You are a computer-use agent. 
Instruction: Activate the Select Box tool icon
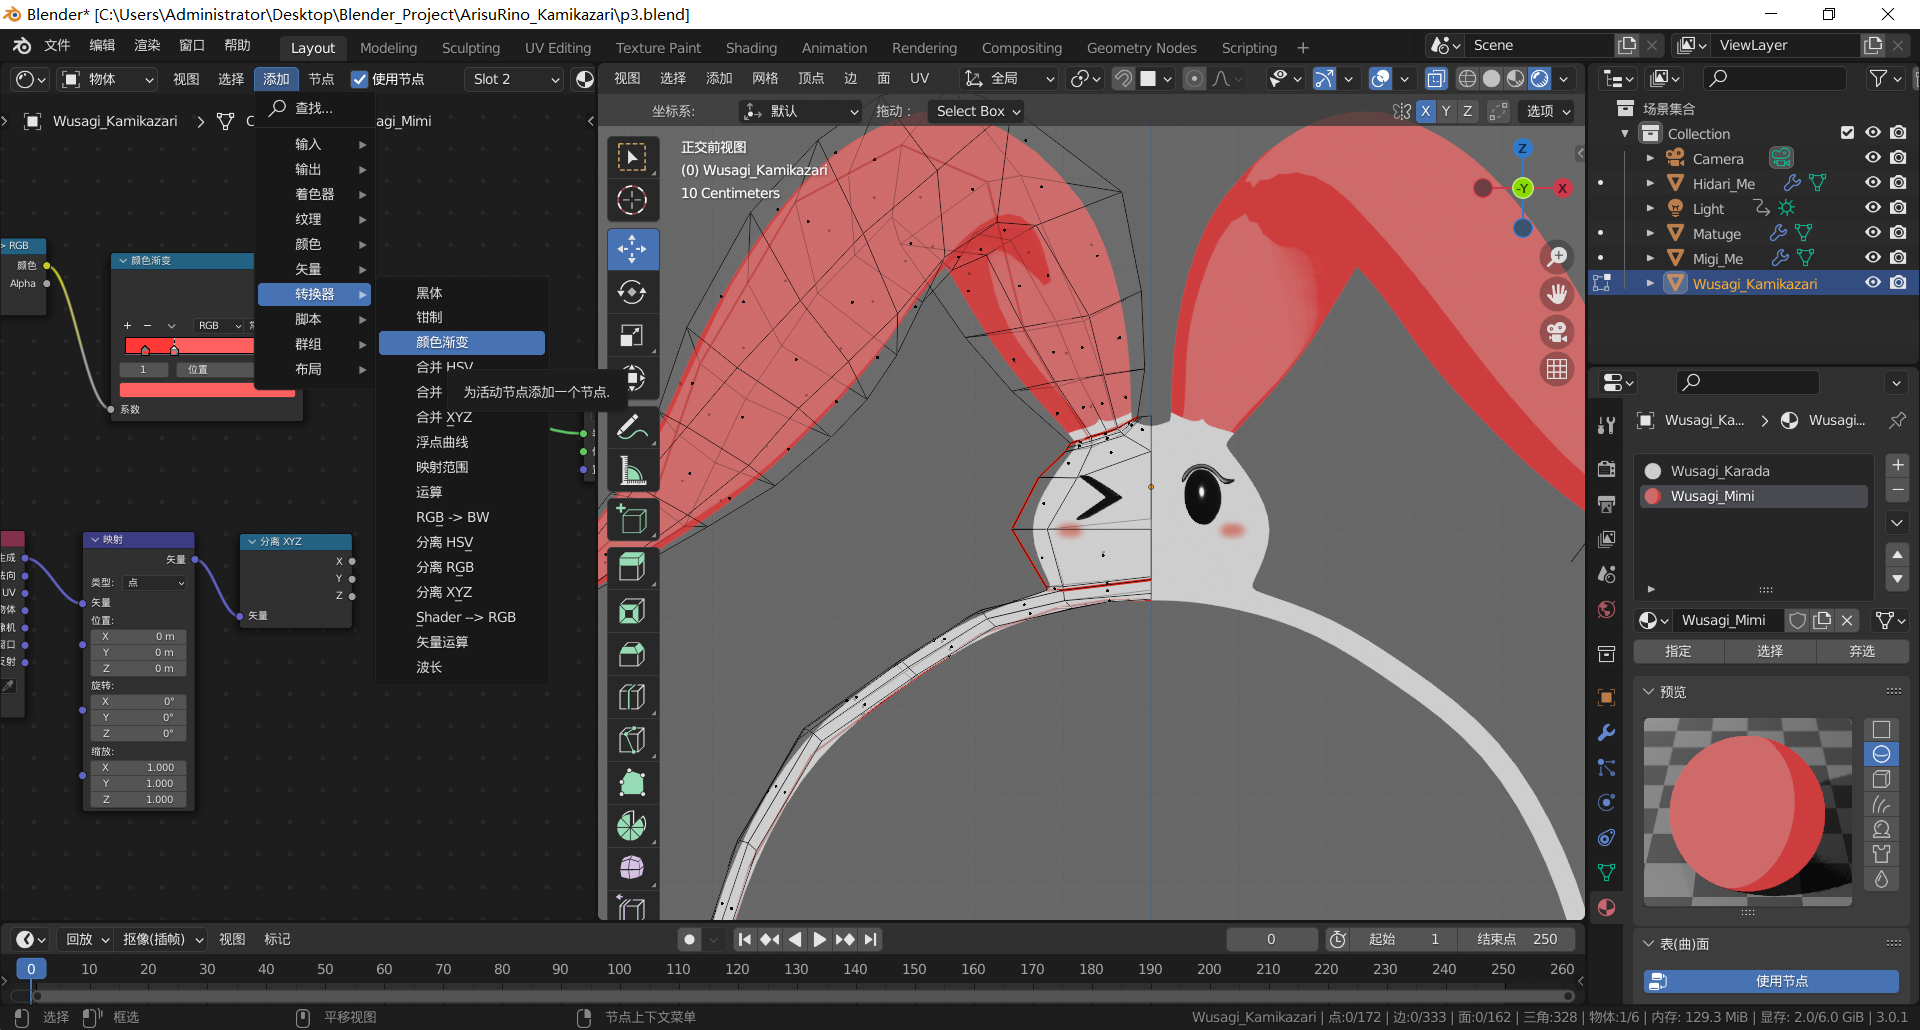point(632,157)
